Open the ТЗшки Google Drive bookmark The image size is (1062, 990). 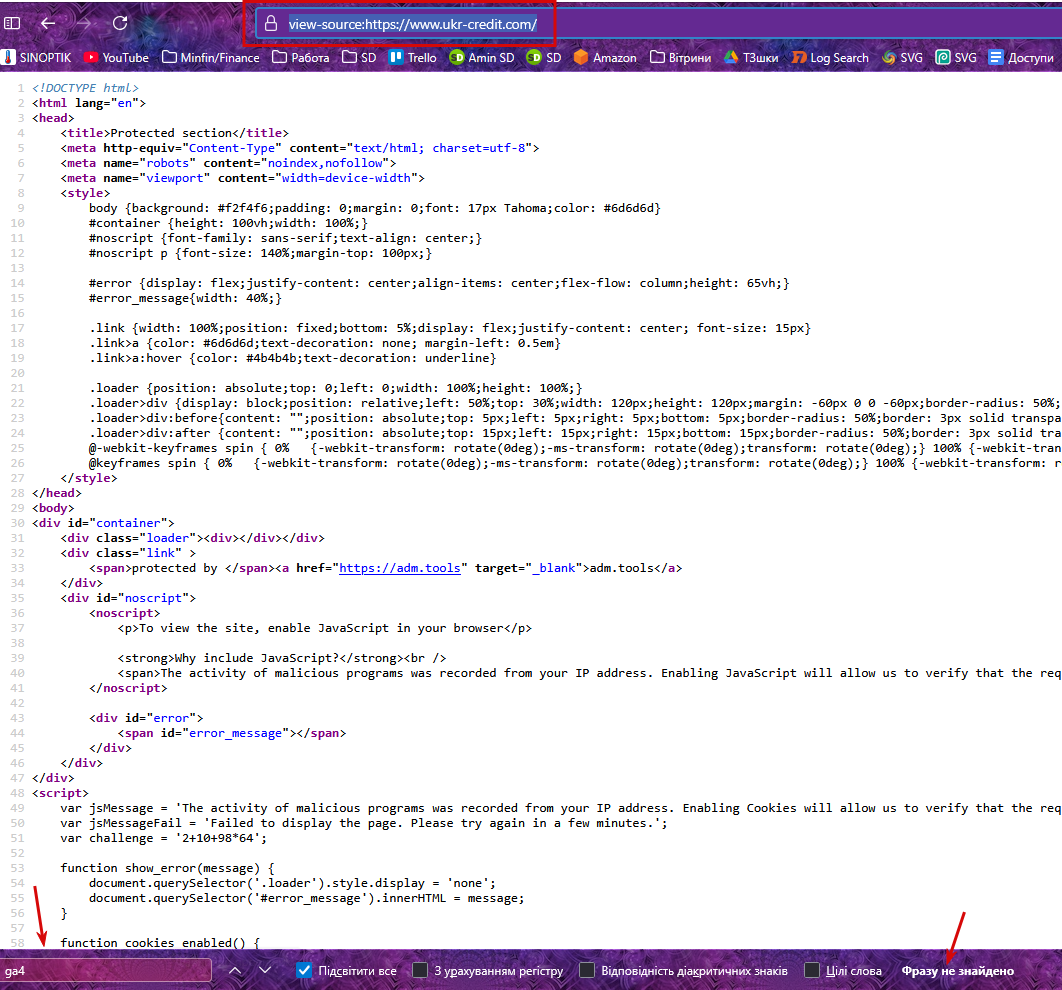(751, 58)
